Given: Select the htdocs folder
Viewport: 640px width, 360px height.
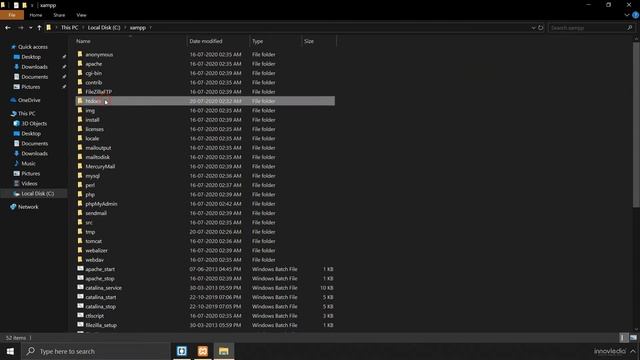Looking at the screenshot, I should (x=205, y=101).
